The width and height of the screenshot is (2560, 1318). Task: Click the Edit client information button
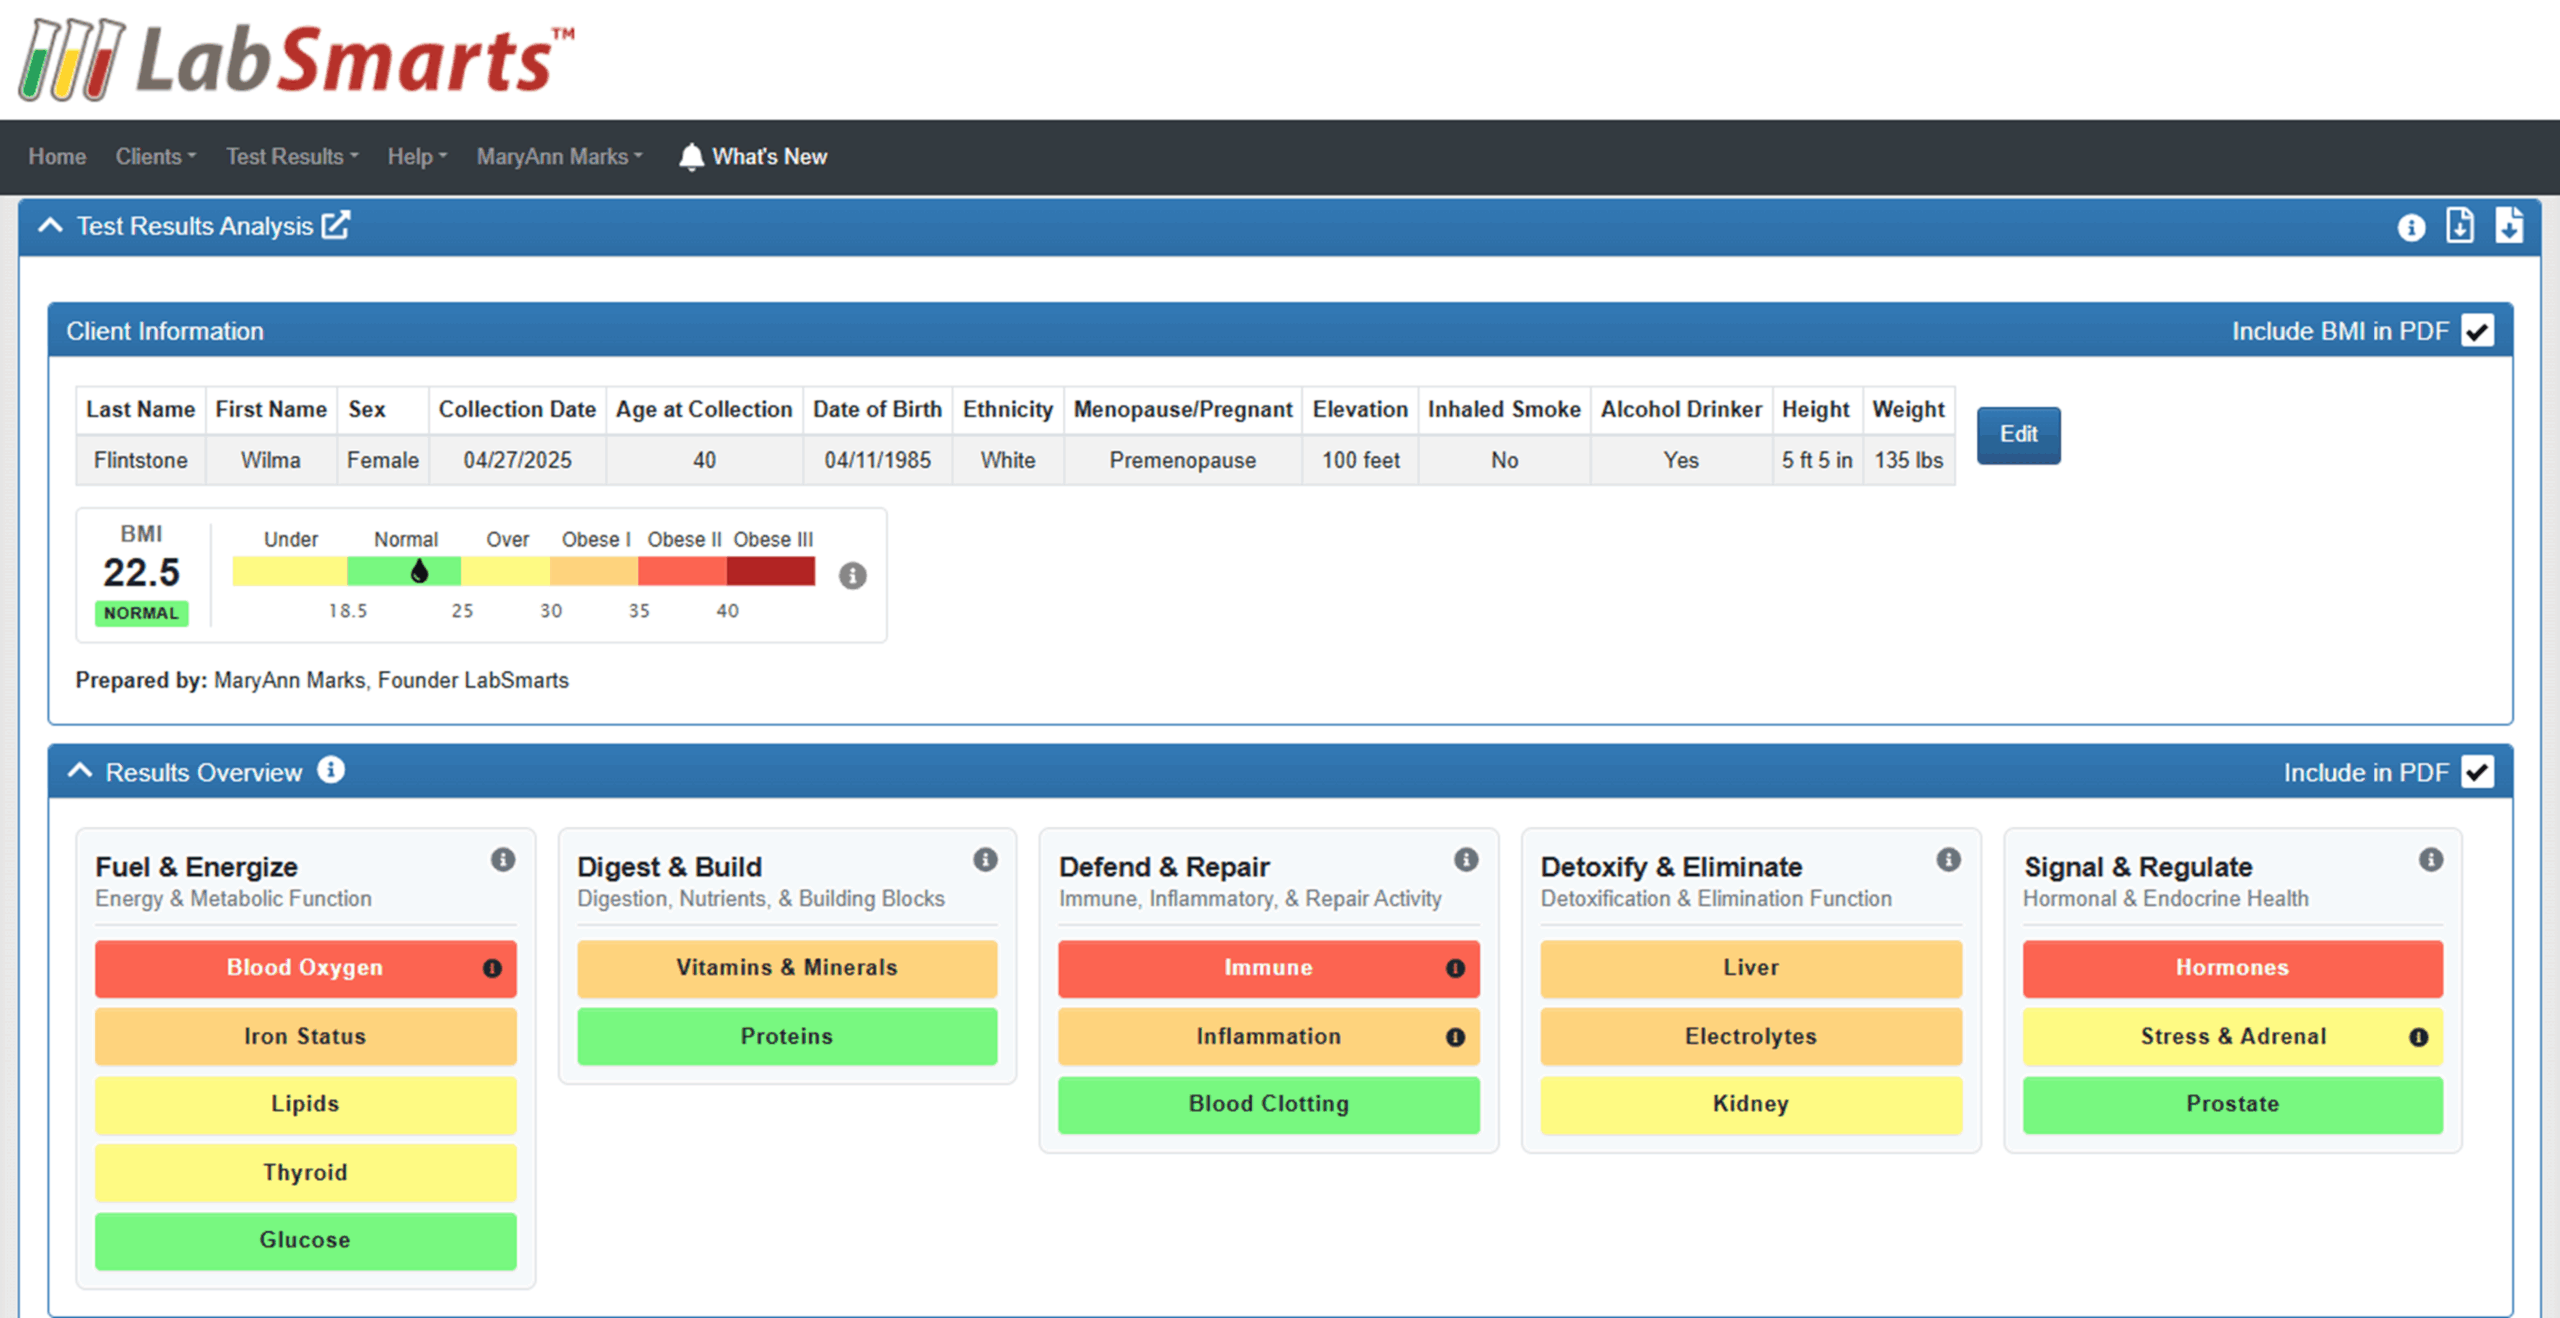click(2018, 435)
